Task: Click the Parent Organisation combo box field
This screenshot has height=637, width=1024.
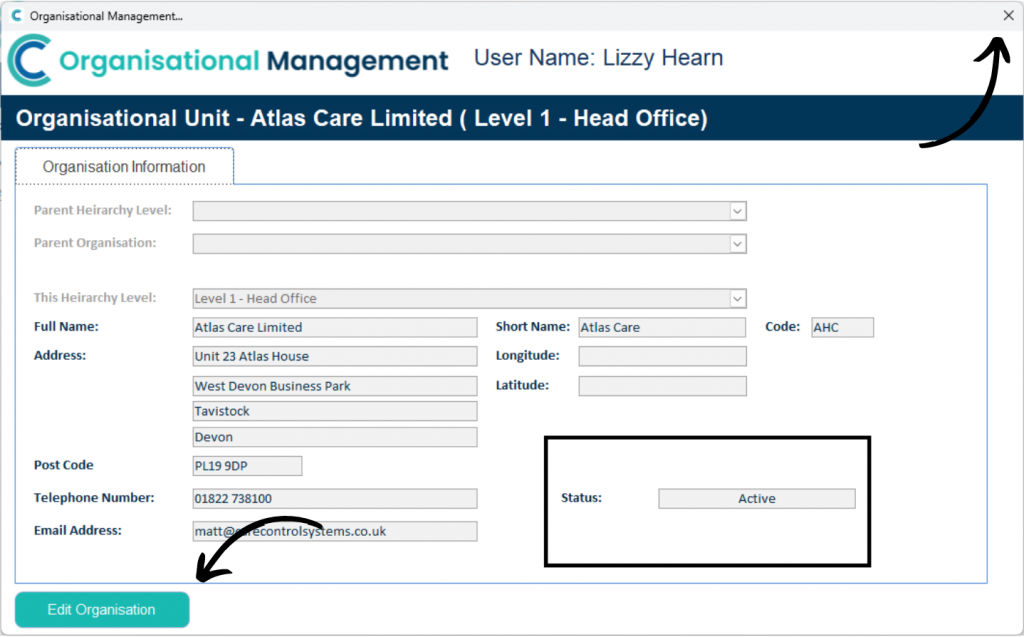Action: pos(470,244)
